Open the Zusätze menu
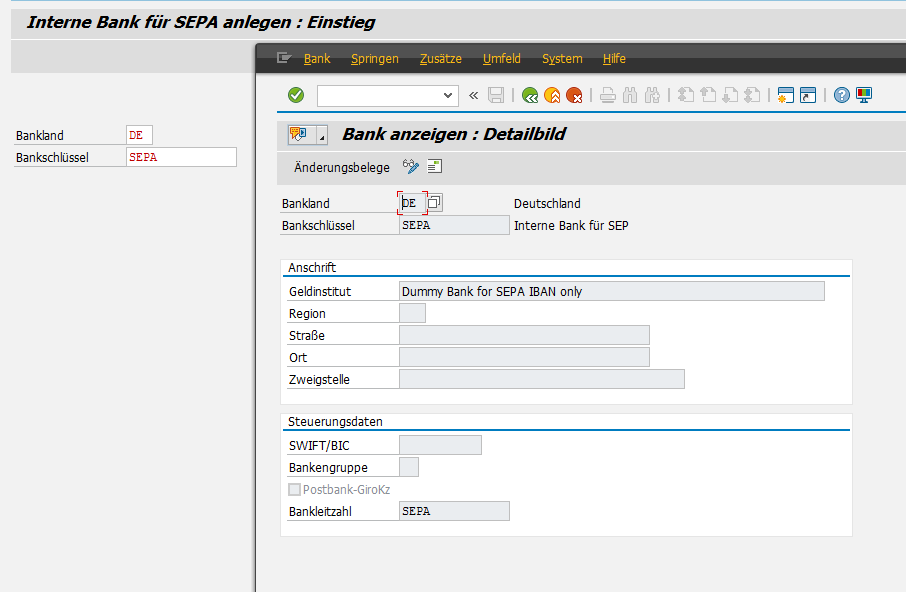Image resolution: width=906 pixels, height=592 pixels. point(441,59)
